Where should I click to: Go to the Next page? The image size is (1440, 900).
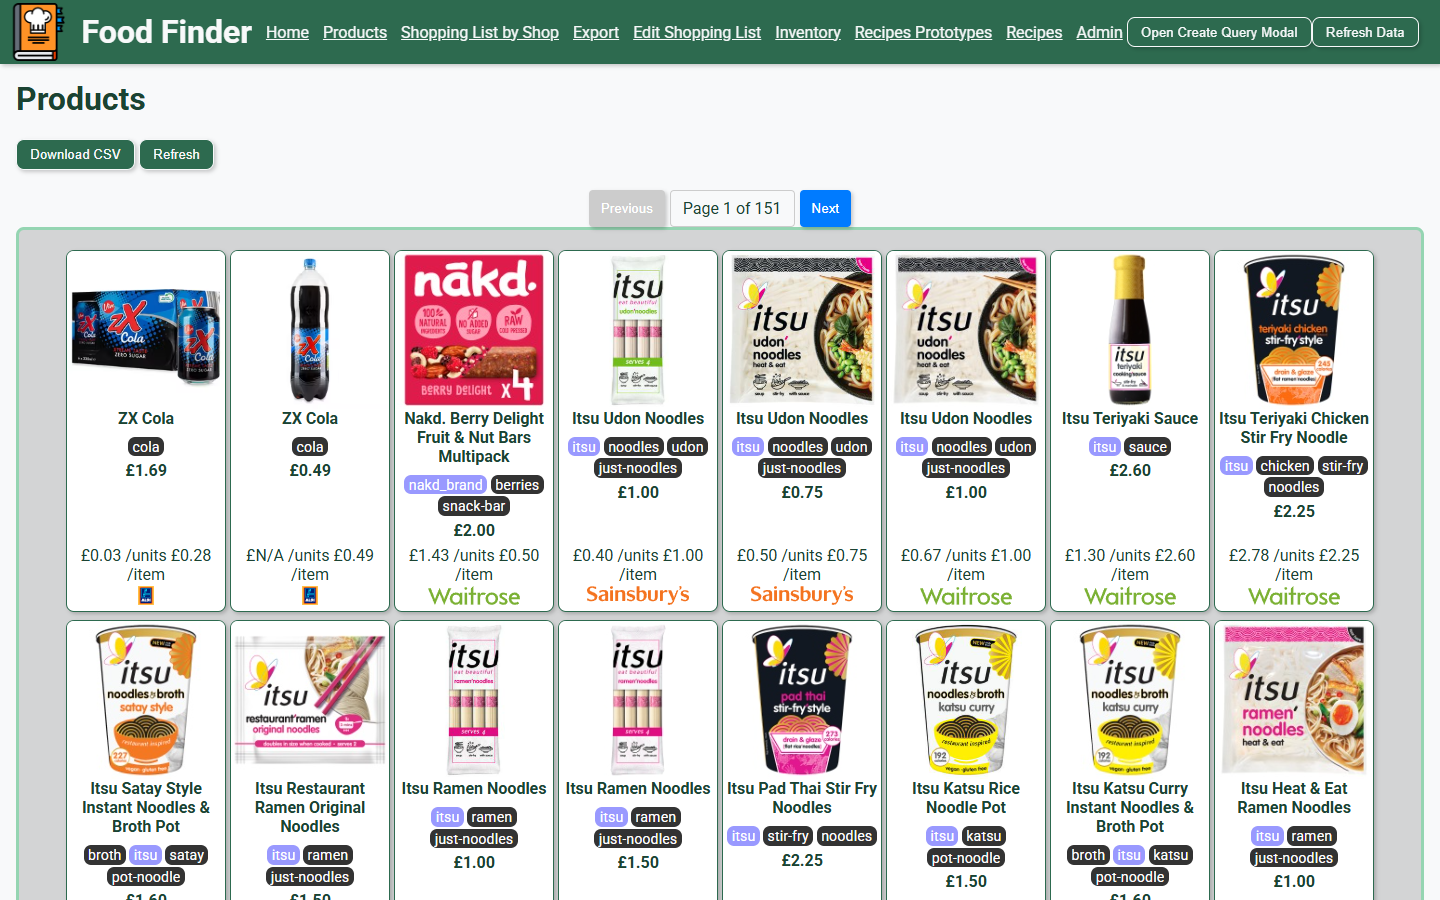pos(825,208)
